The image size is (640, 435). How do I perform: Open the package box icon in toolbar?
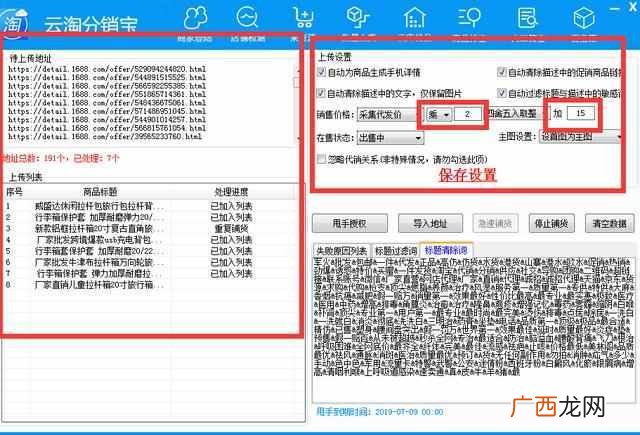coord(584,18)
